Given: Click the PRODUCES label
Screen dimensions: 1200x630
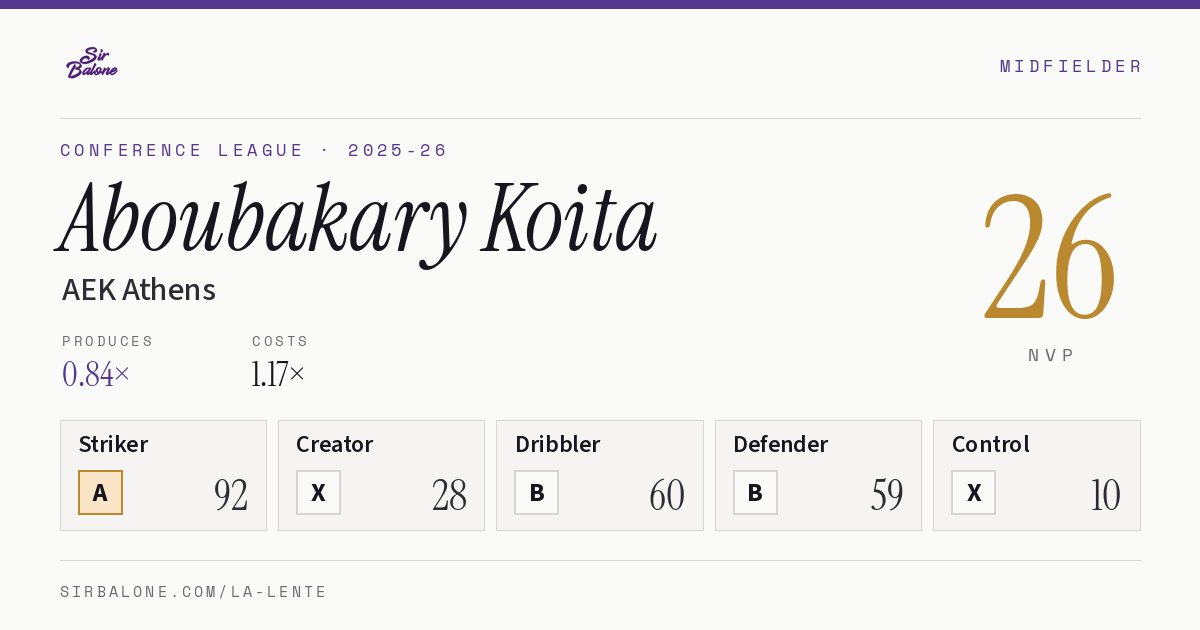Looking at the screenshot, I should click(108, 341).
